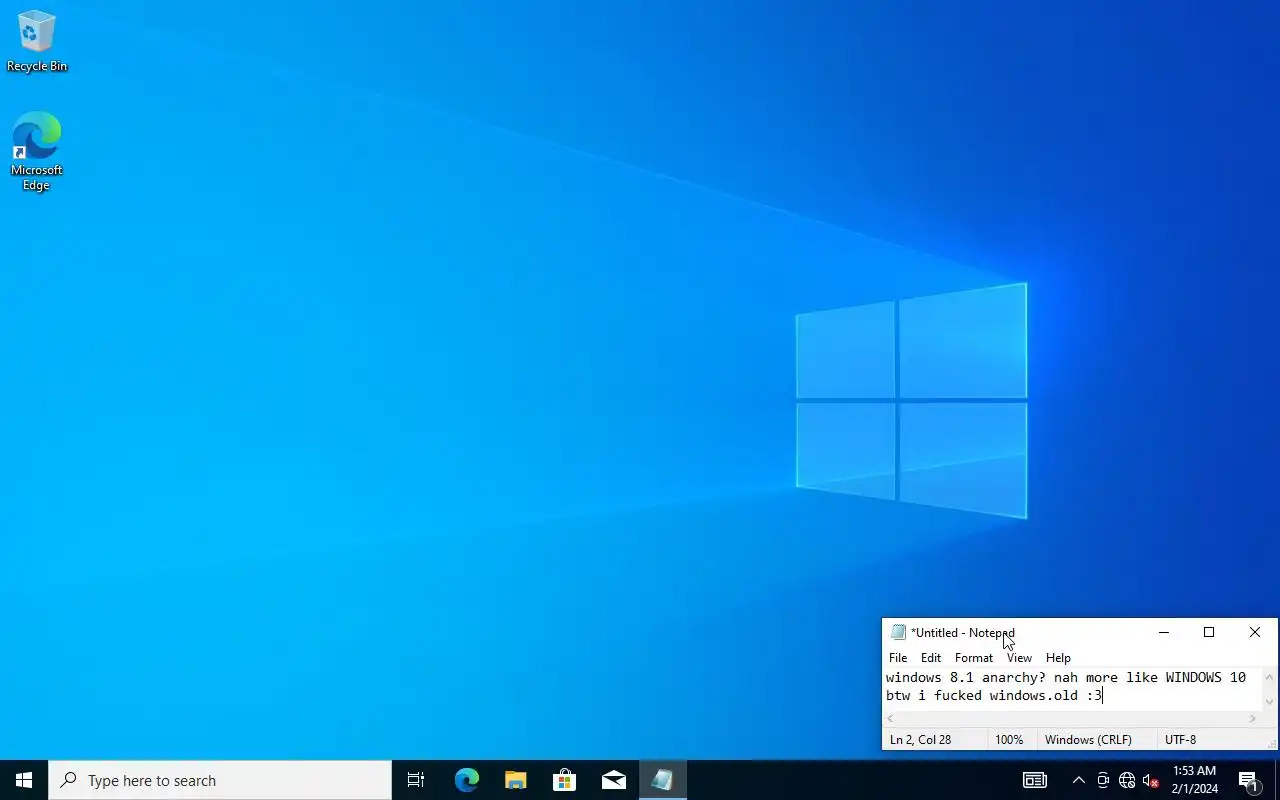Image resolution: width=1280 pixels, height=800 pixels.
Task: Click the Notepad icon in the title bar
Action: tap(898, 632)
